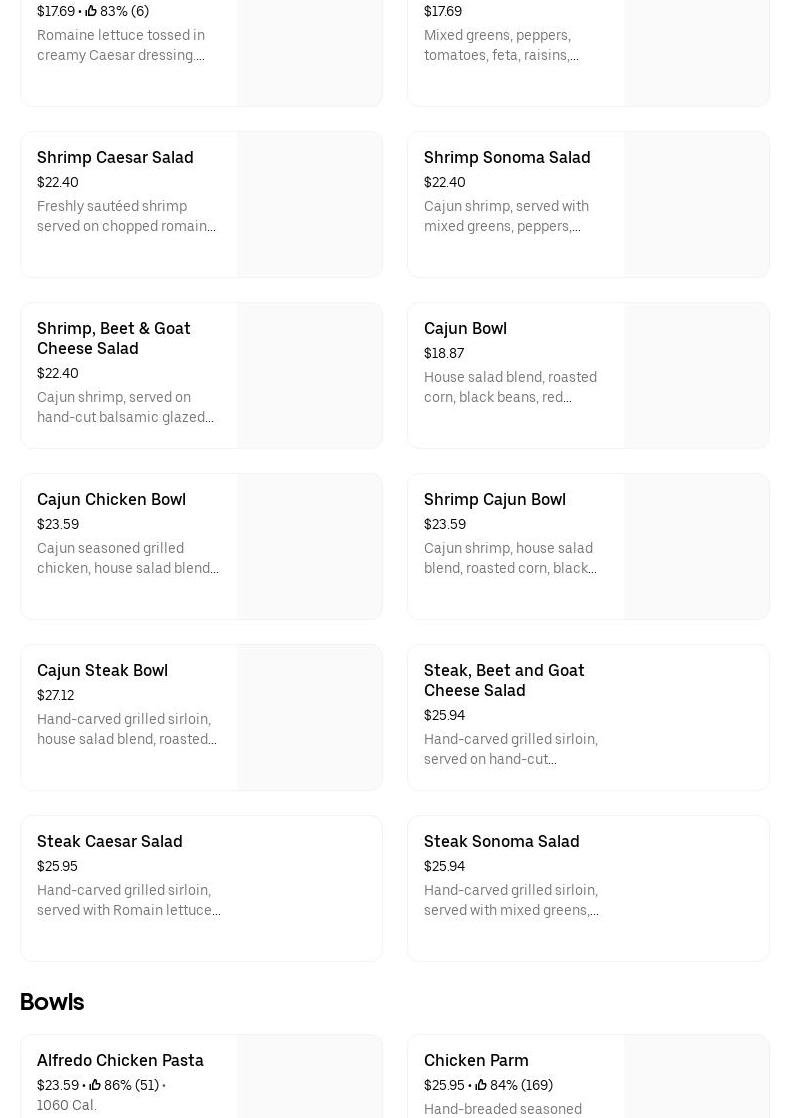Image resolution: width=804 pixels, height=1118 pixels.
Task: Click the 83% thumbs-up rating icon
Action: tap(91, 12)
